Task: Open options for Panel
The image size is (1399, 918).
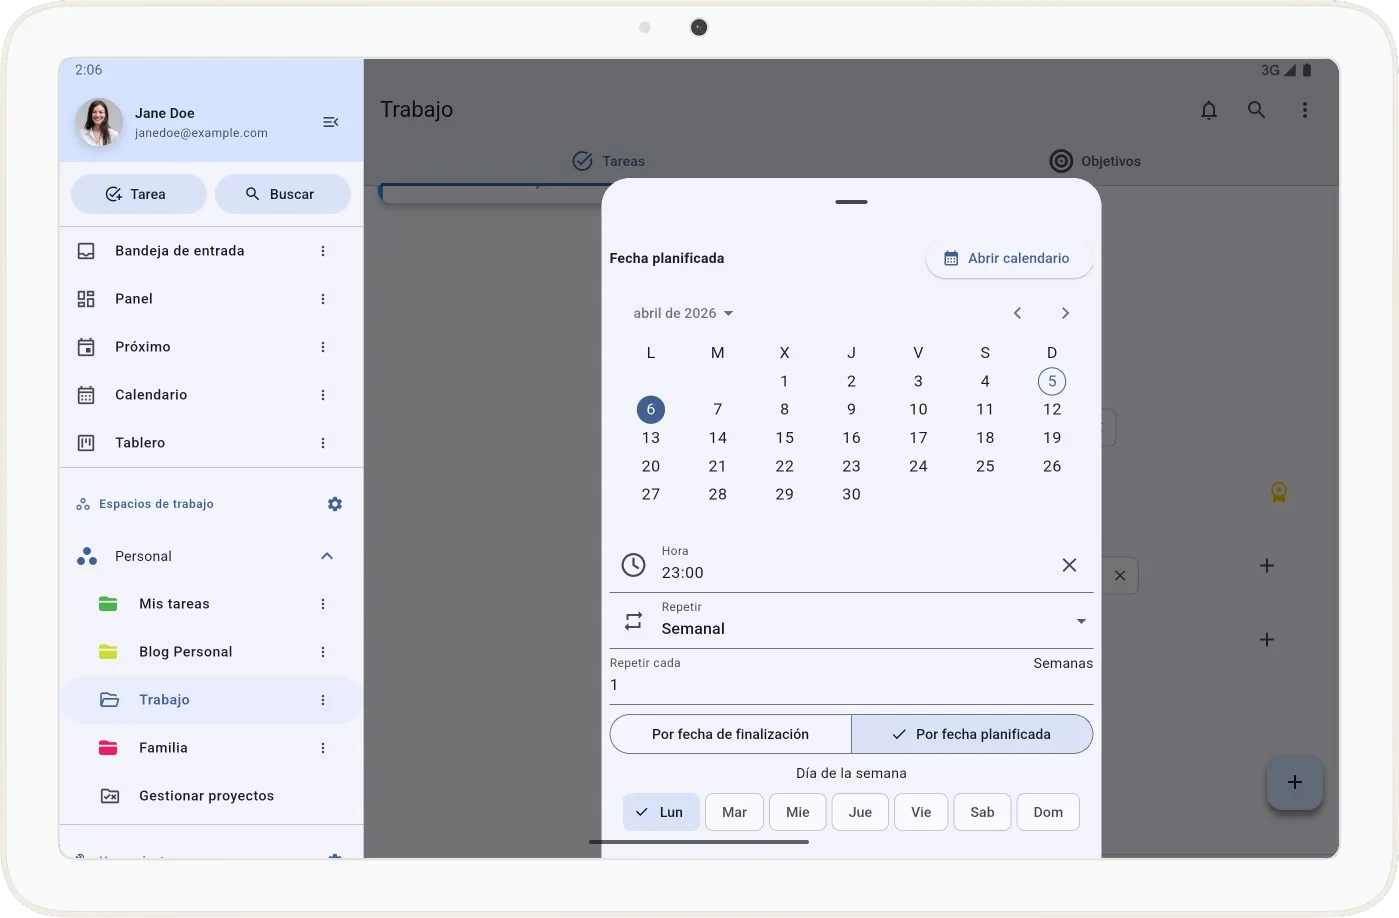Action: (x=323, y=299)
